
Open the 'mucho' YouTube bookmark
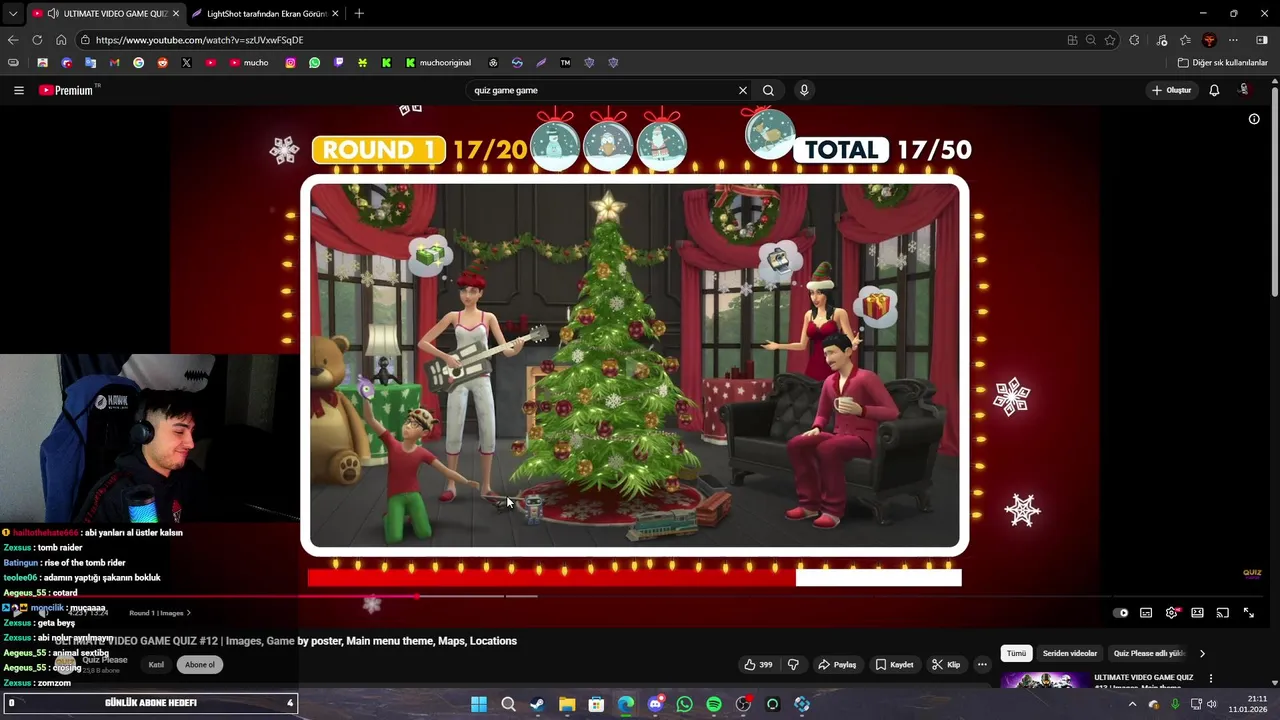coord(249,62)
